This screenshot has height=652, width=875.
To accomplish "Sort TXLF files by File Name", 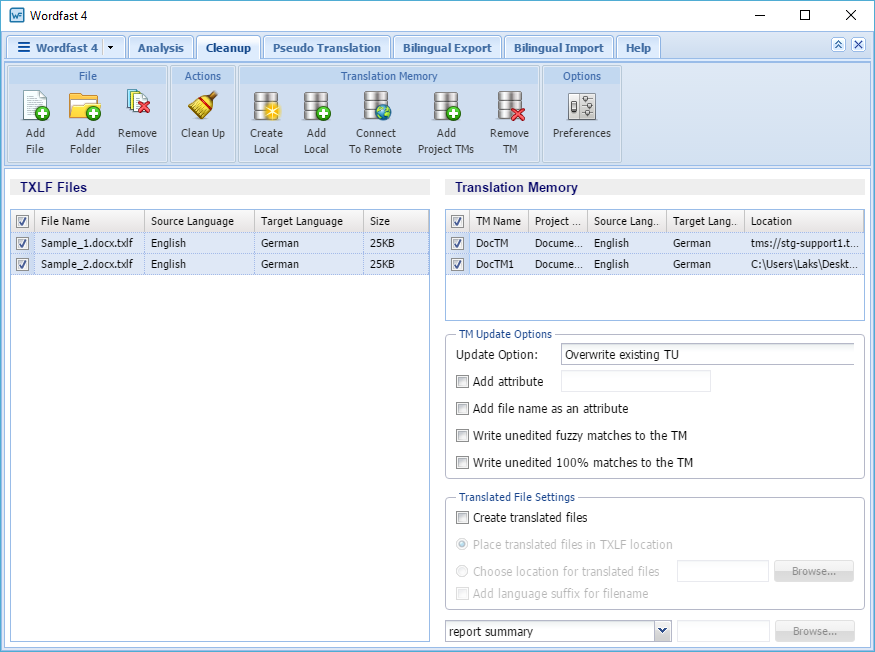I will tap(89, 221).
